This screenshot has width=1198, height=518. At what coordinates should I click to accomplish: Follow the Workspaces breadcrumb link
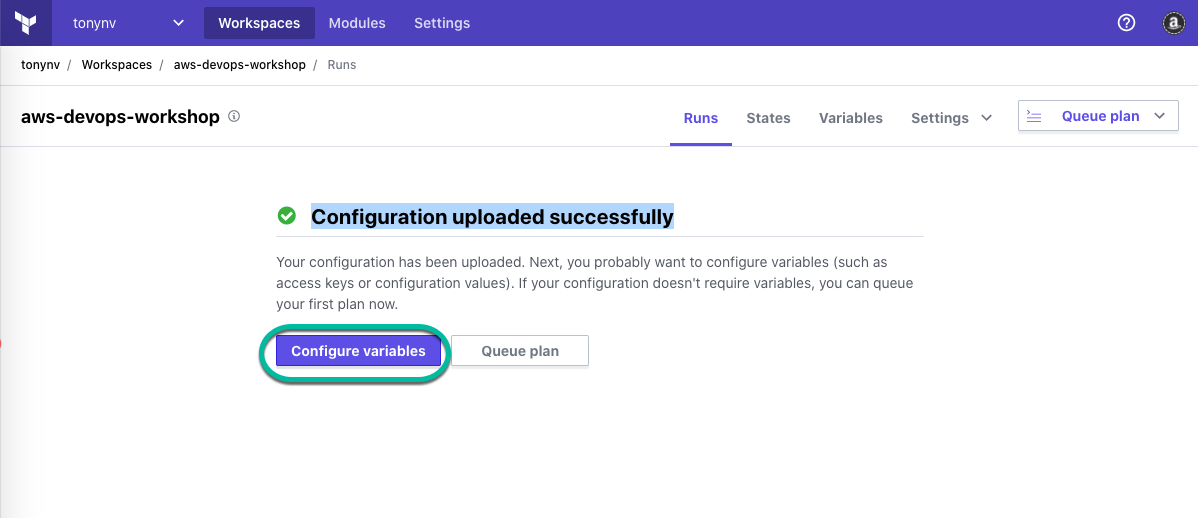click(x=117, y=65)
